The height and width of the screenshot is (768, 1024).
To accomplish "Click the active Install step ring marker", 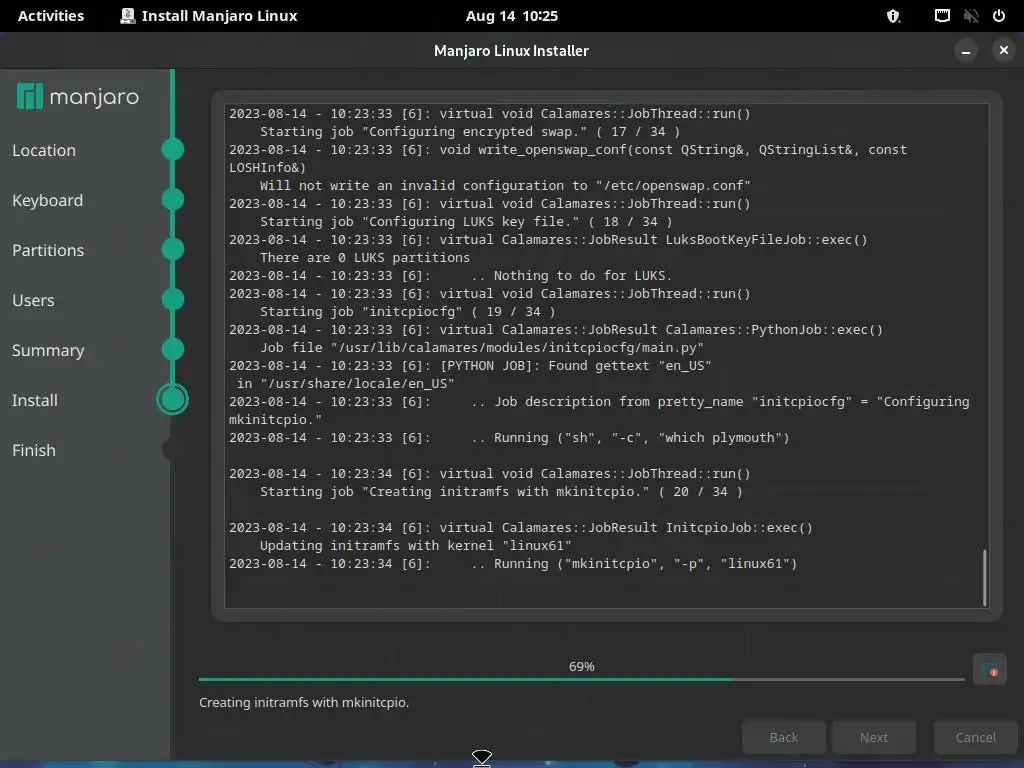I will [x=172, y=399].
